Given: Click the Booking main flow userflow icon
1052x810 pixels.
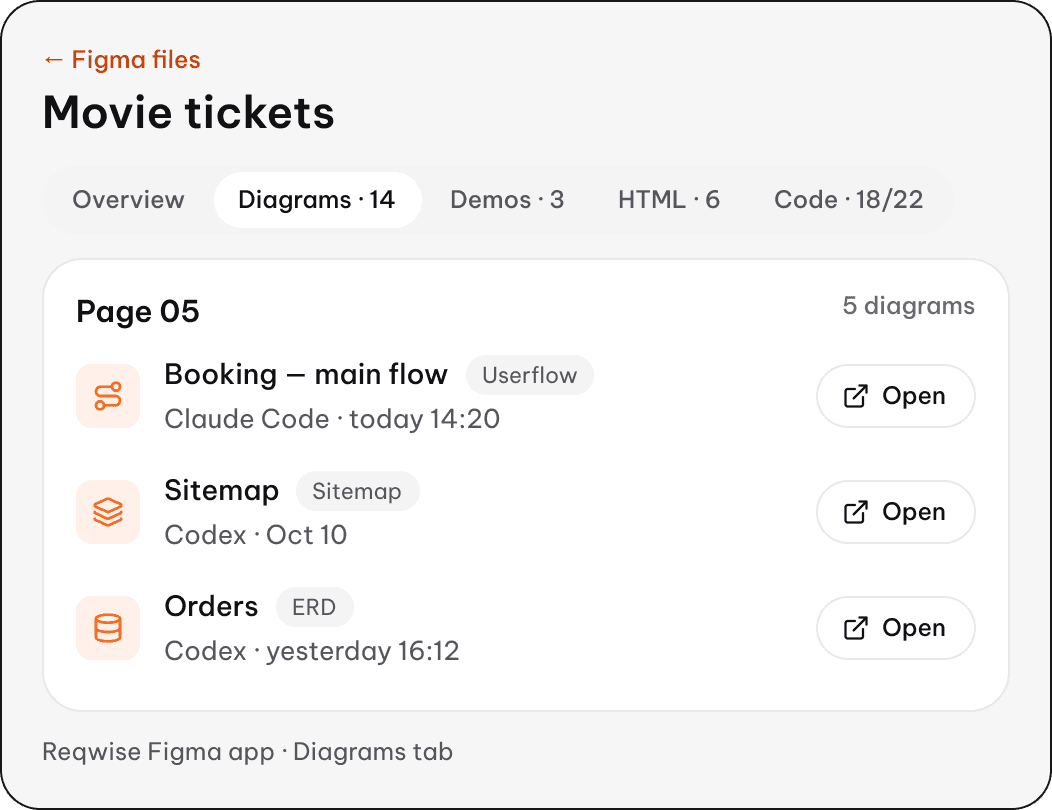Looking at the screenshot, I should [108, 396].
